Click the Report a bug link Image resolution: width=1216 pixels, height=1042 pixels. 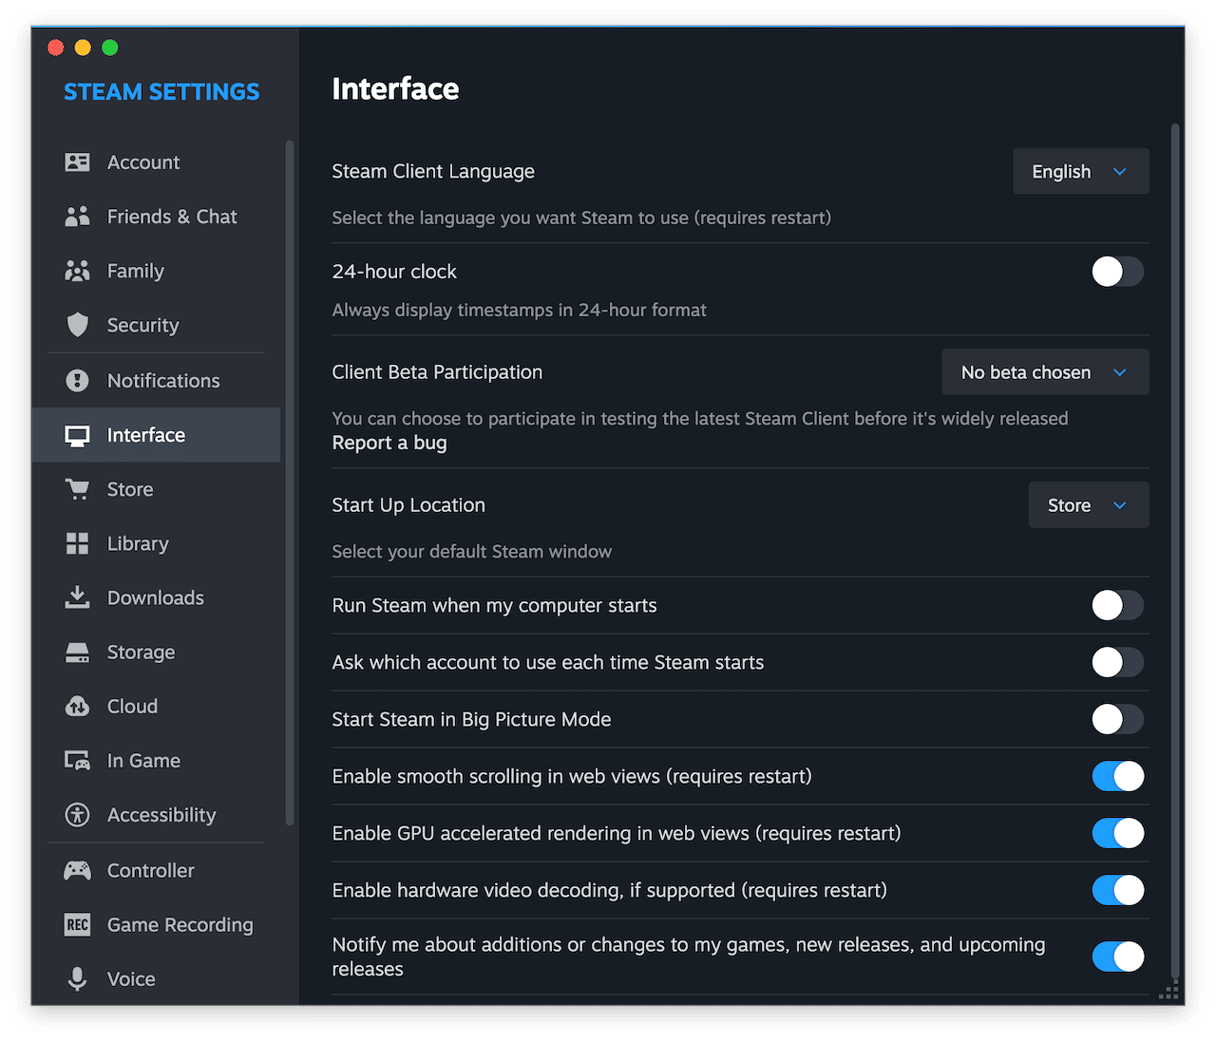coord(389,443)
